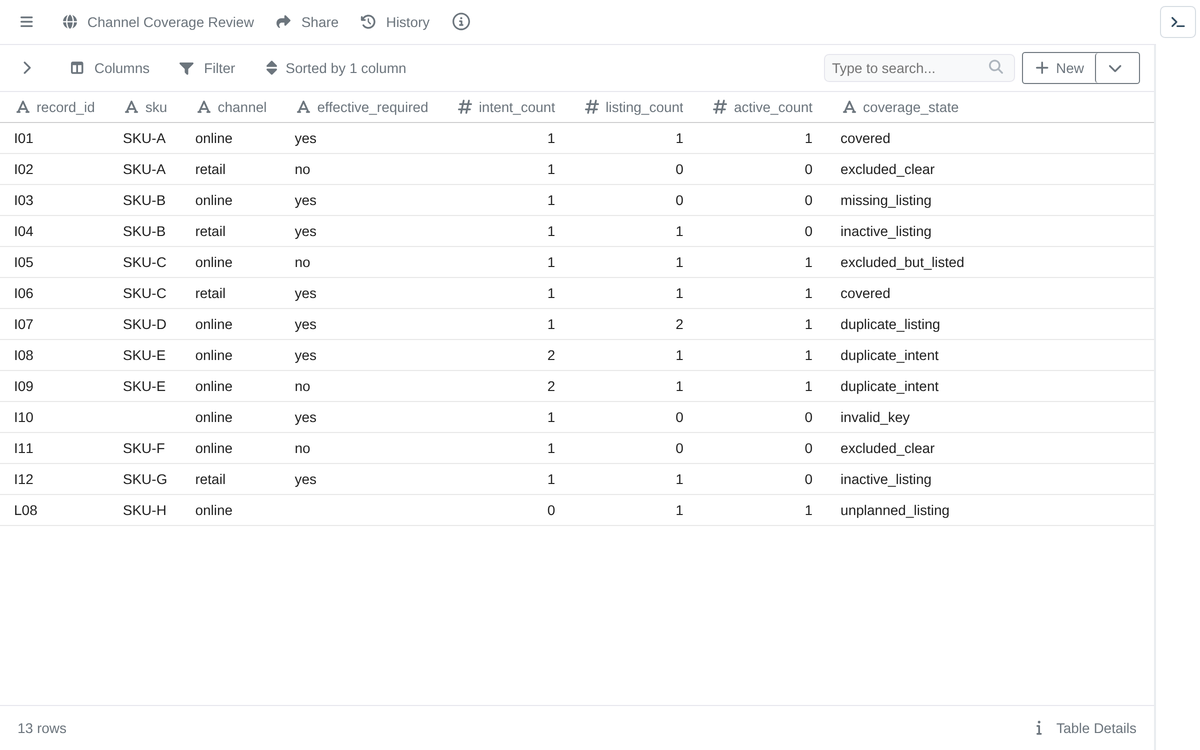Expand the side panel chevron arrow
The width and height of the screenshot is (1200, 750).
pyautogui.click(x=27, y=68)
